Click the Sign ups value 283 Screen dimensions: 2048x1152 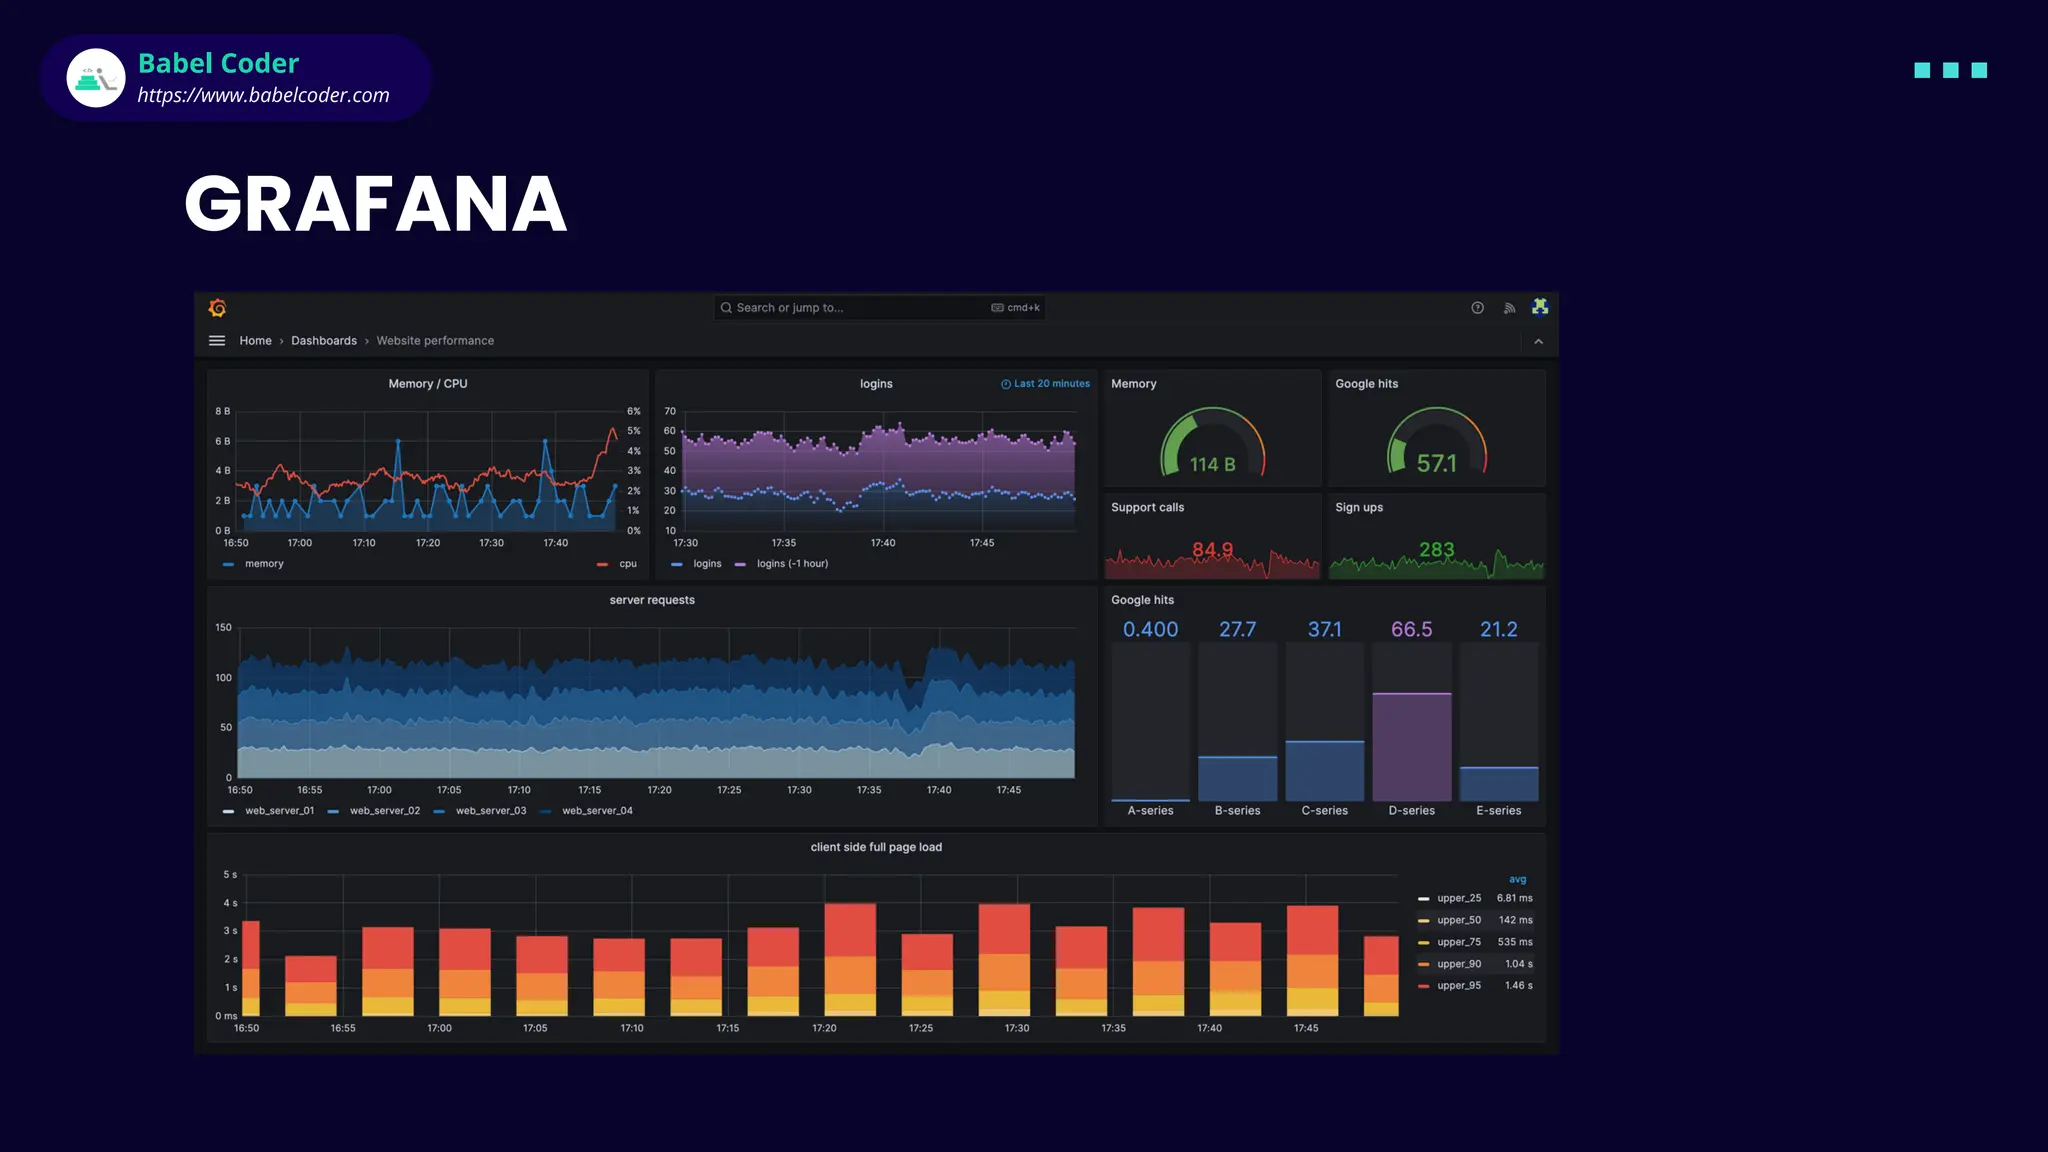click(x=1436, y=550)
